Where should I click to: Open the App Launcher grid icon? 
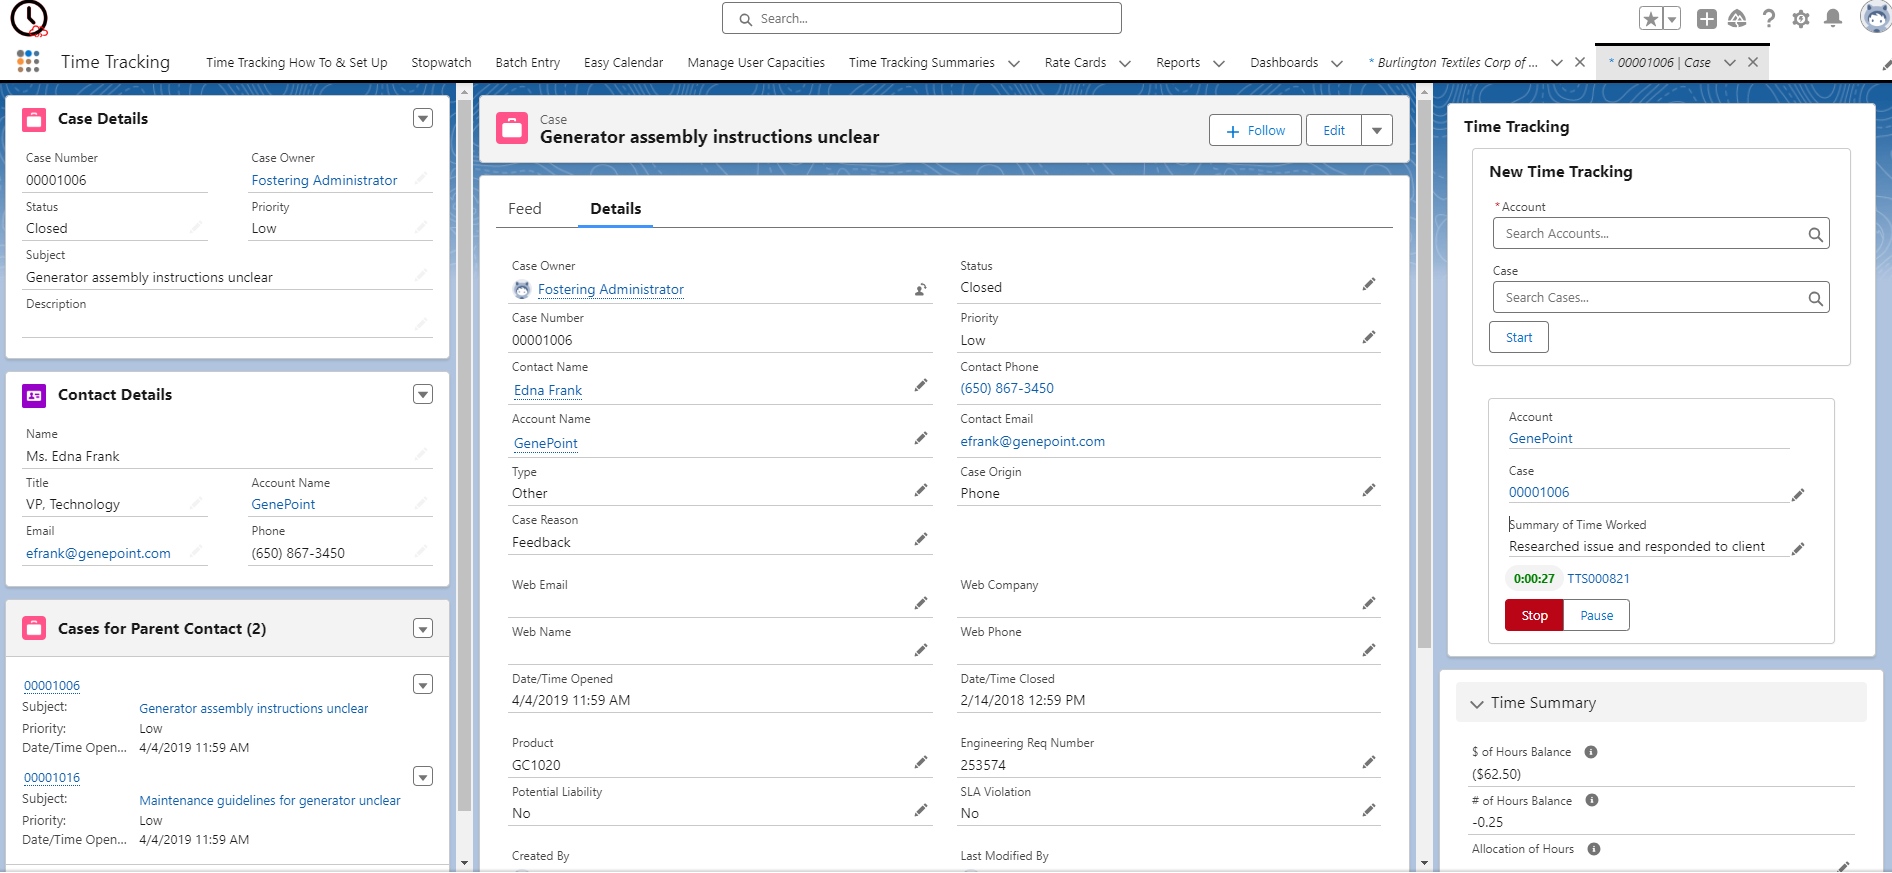click(x=28, y=62)
